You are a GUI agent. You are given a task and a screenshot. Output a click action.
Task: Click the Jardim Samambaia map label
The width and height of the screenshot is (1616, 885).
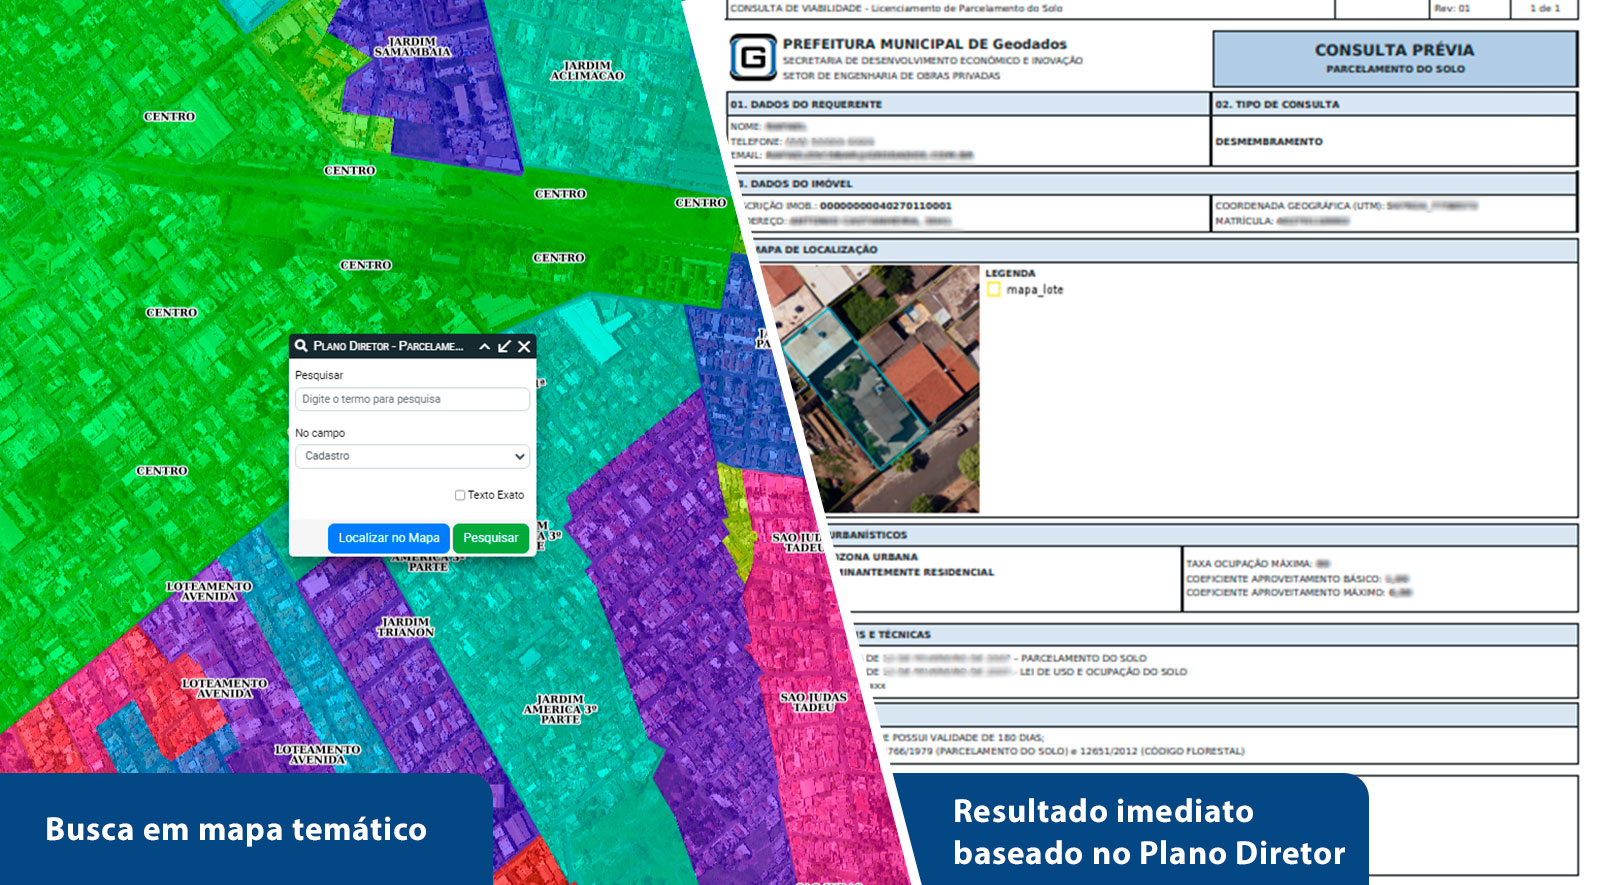click(x=412, y=47)
